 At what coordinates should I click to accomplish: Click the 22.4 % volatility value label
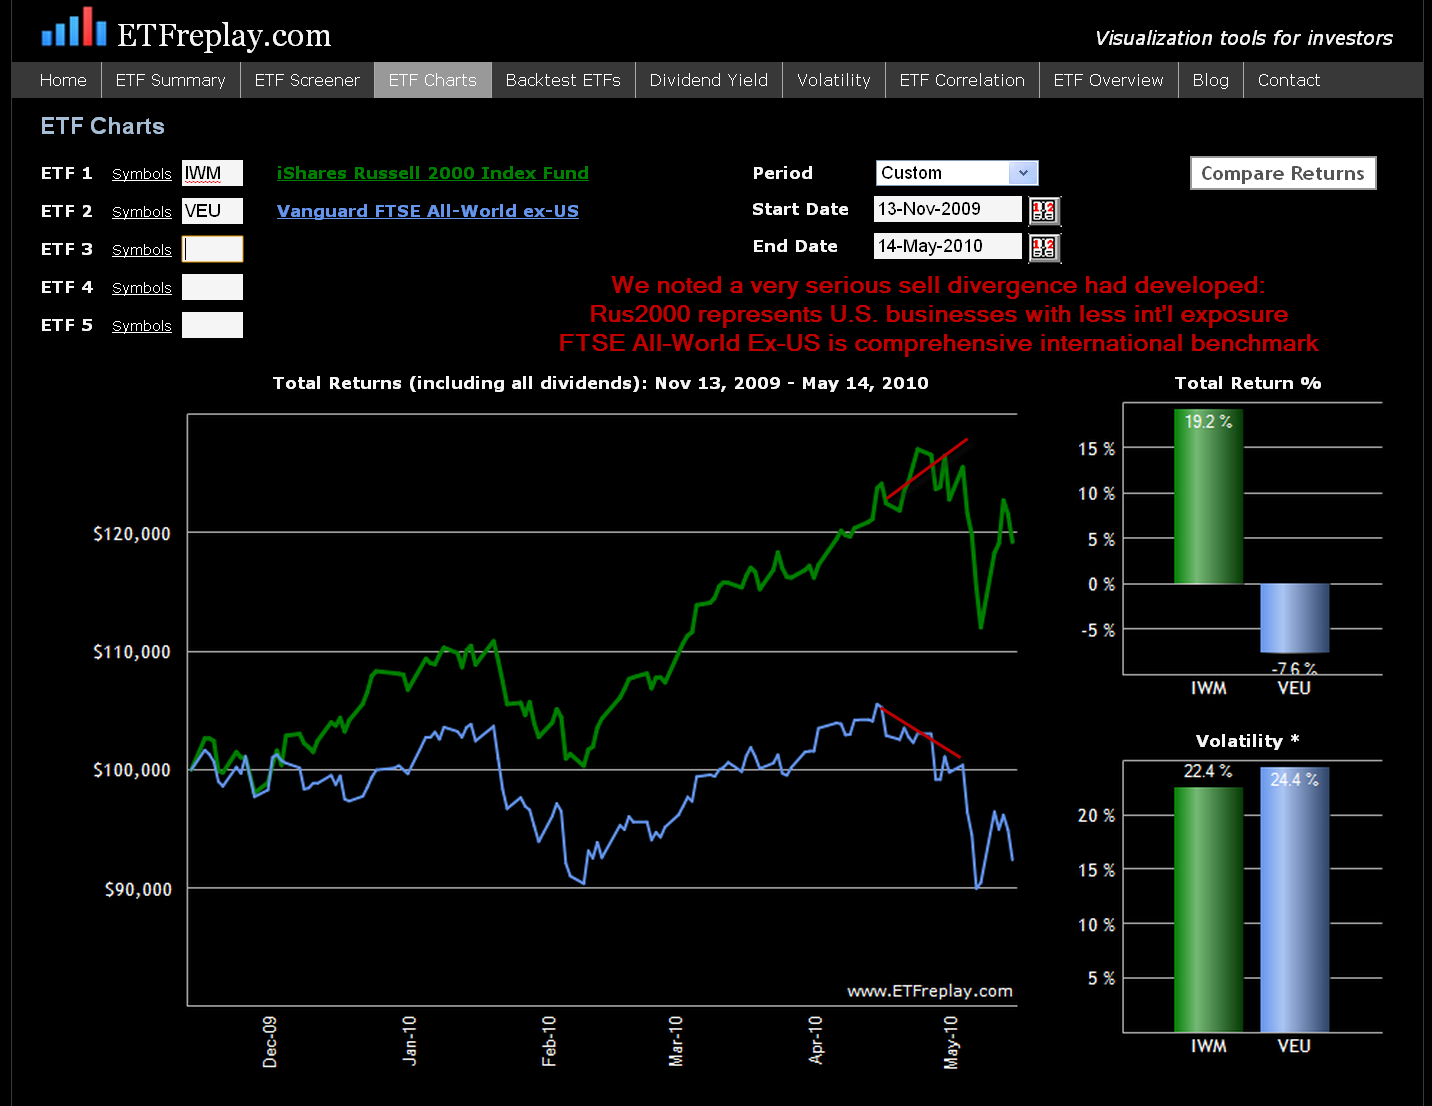[x=1208, y=771]
